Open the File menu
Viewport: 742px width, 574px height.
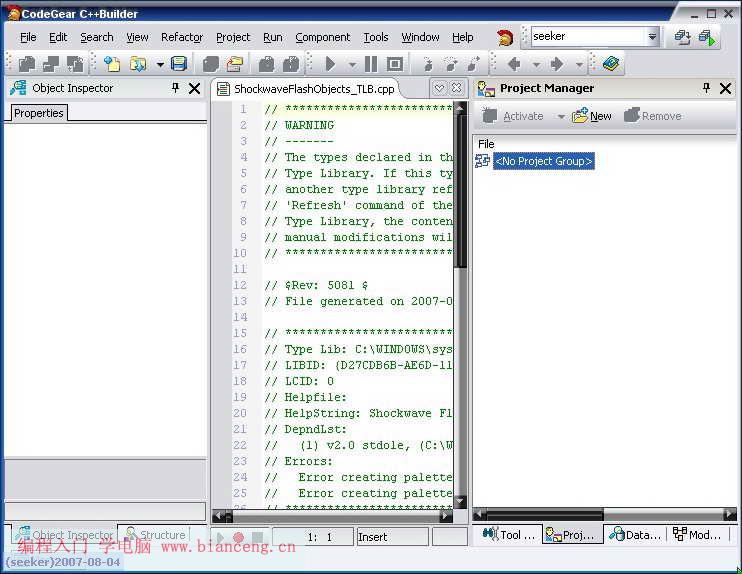28,37
